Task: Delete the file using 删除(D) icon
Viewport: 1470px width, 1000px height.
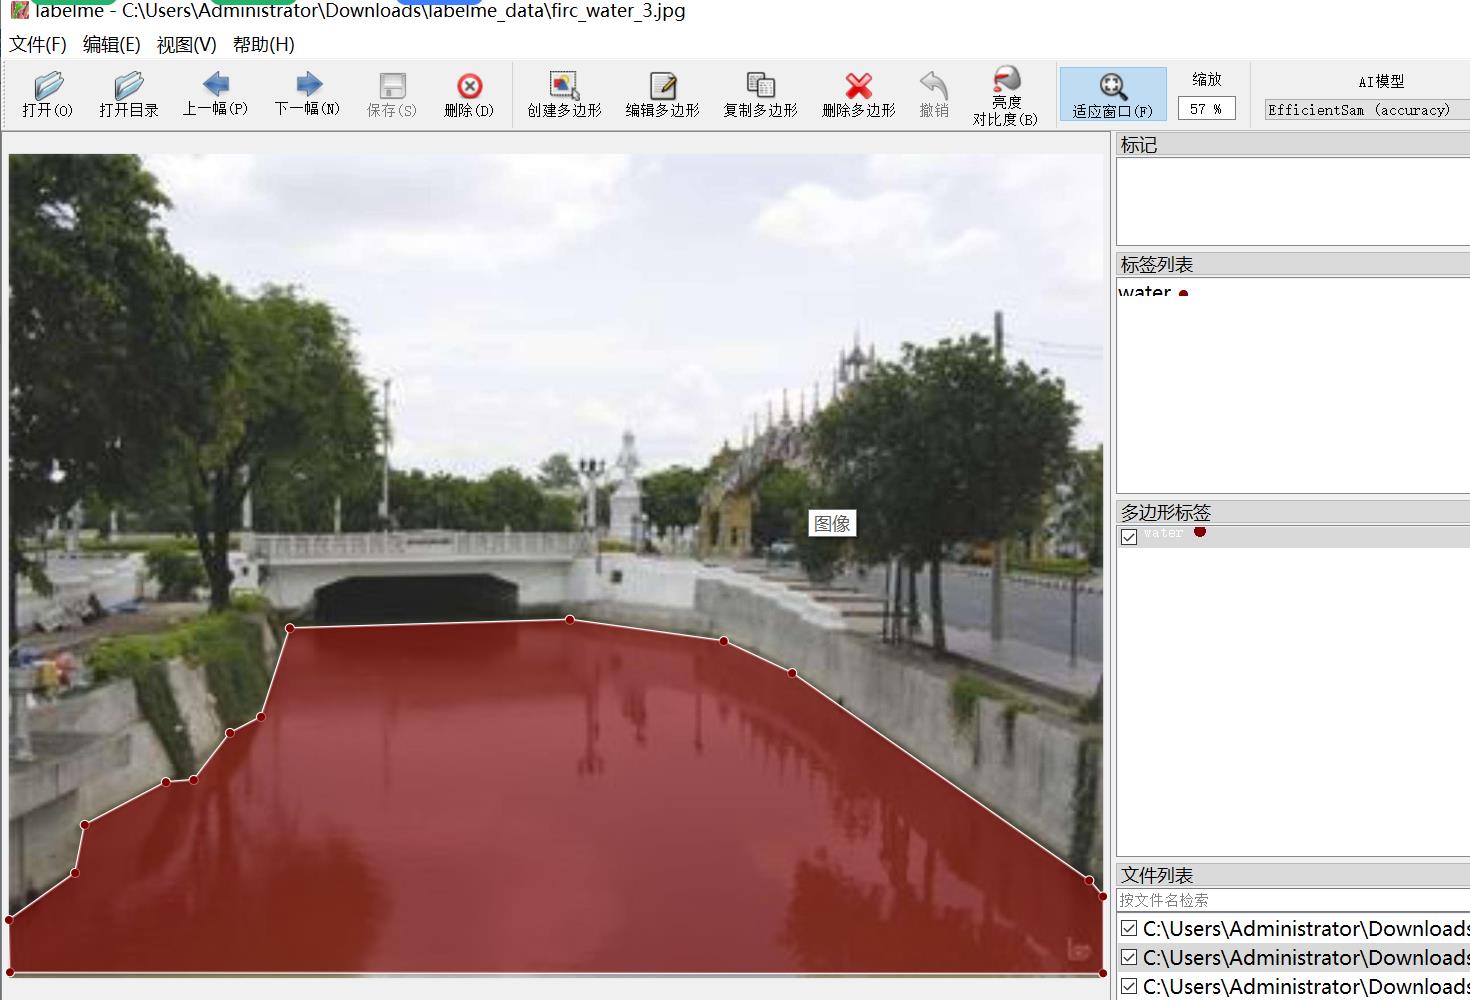Action: click(x=468, y=94)
